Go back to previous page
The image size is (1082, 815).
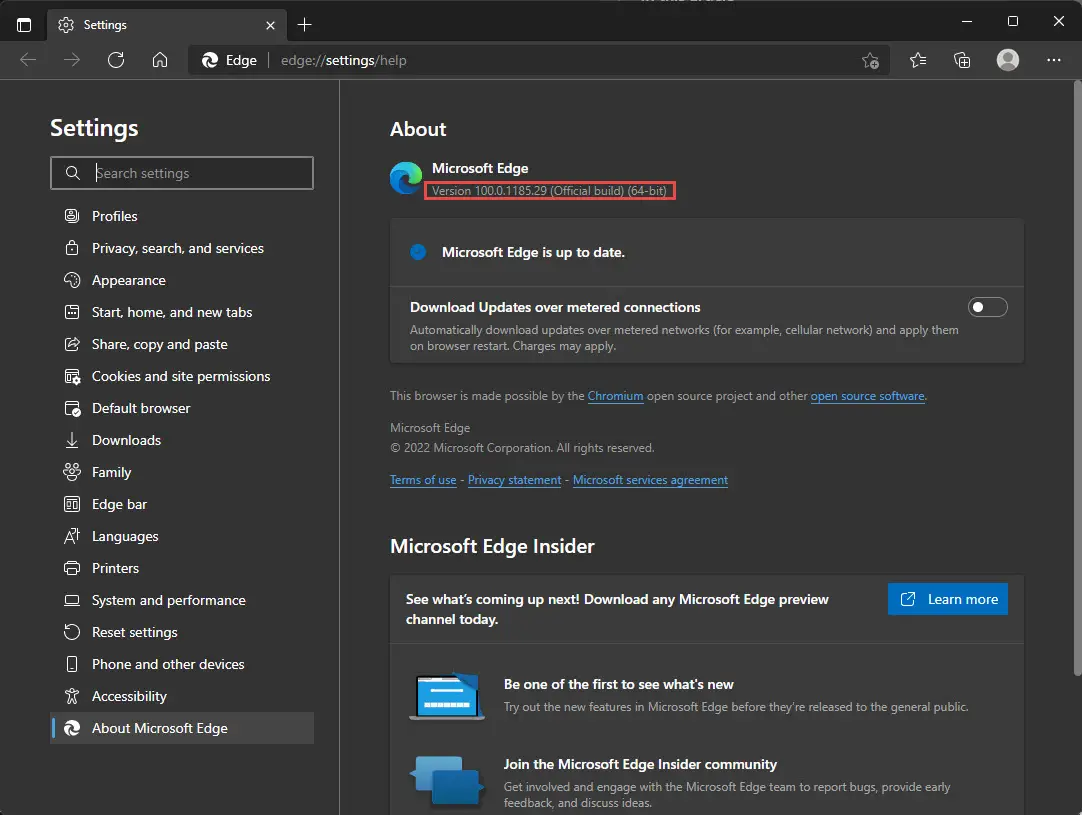28,60
